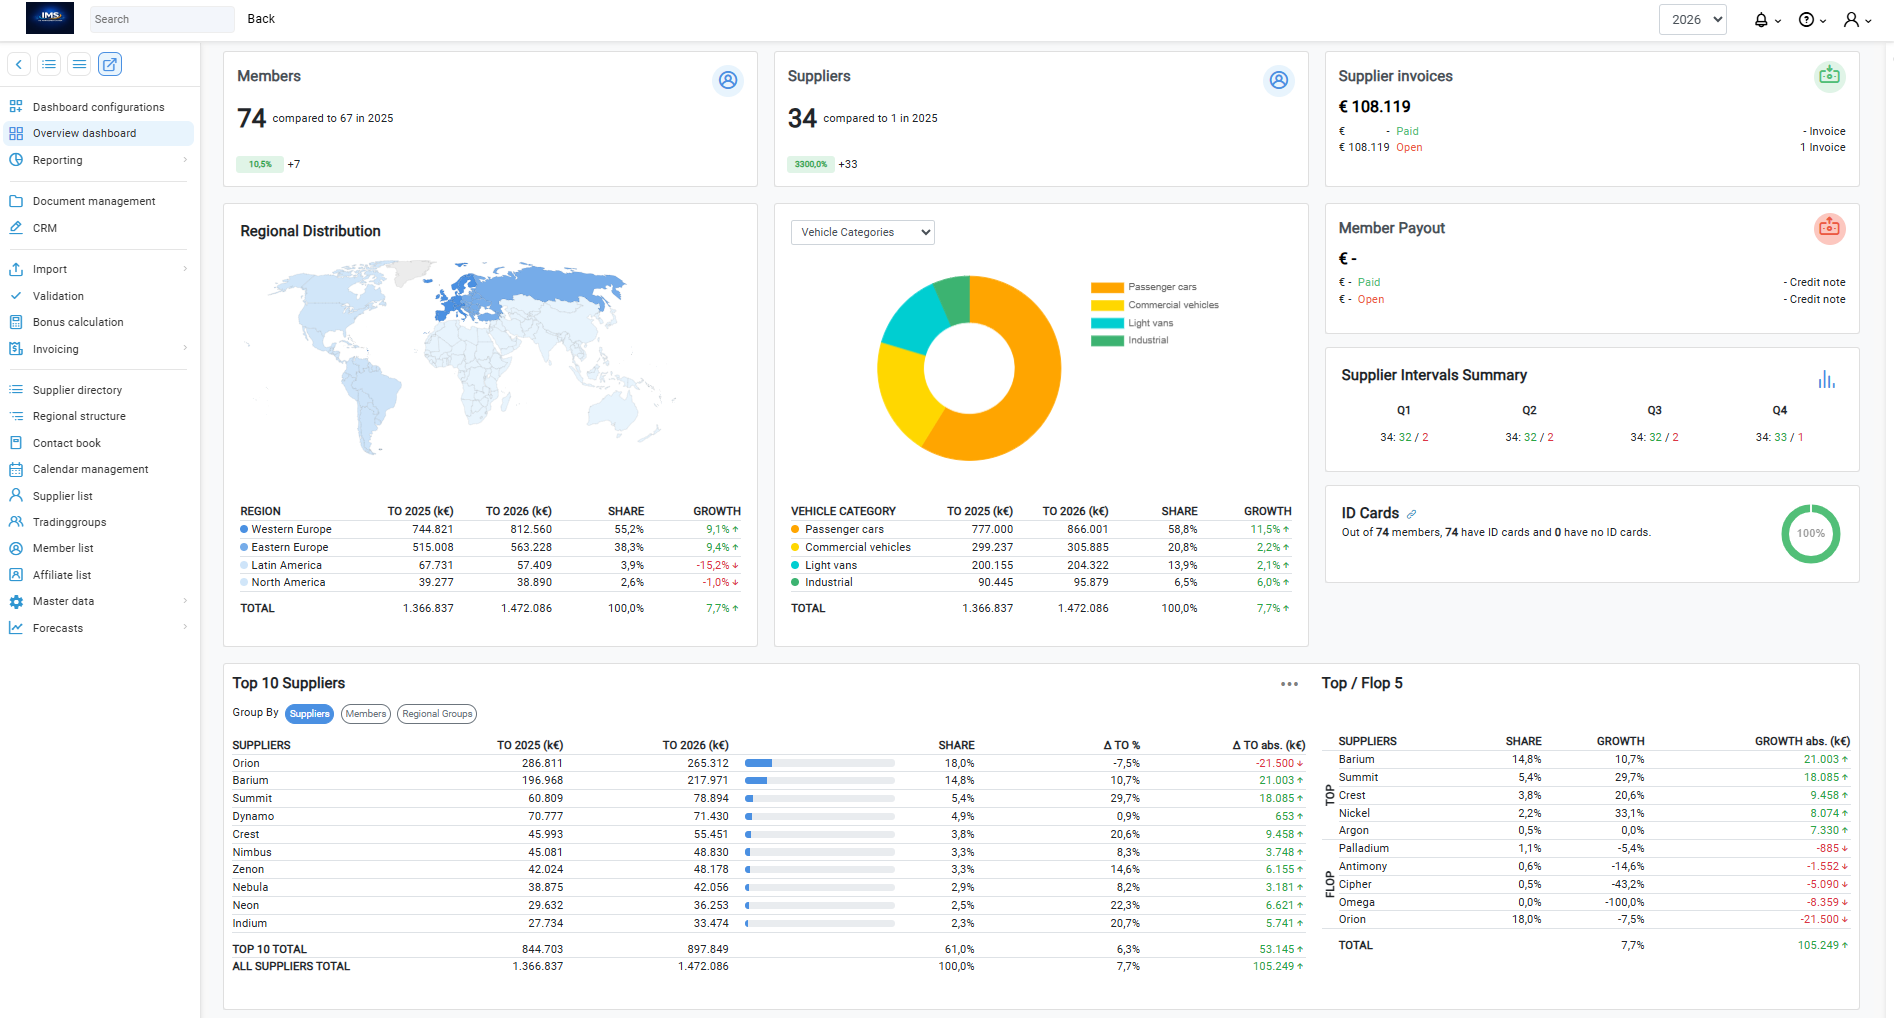Open the notifications bell menu
This screenshot has width=1894, height=1018.
point(1767,19)
